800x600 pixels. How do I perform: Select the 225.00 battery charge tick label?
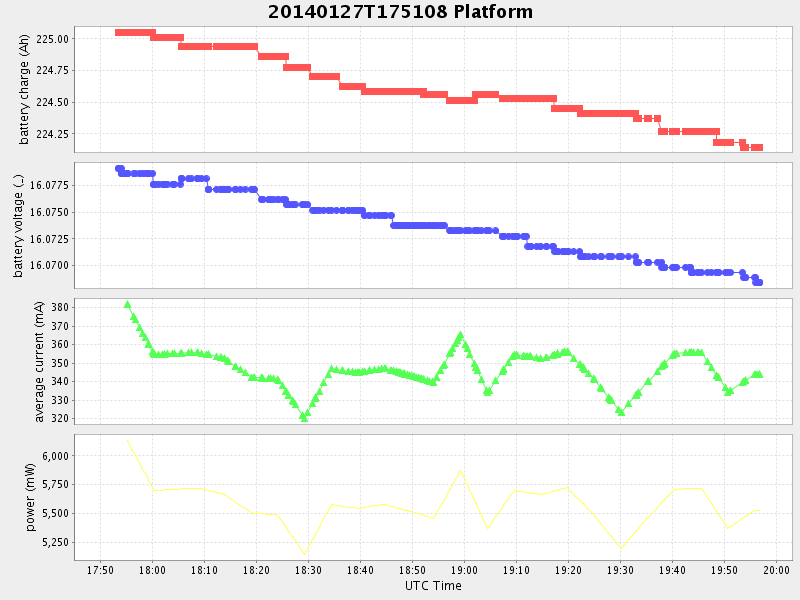(x=53, y=39)
